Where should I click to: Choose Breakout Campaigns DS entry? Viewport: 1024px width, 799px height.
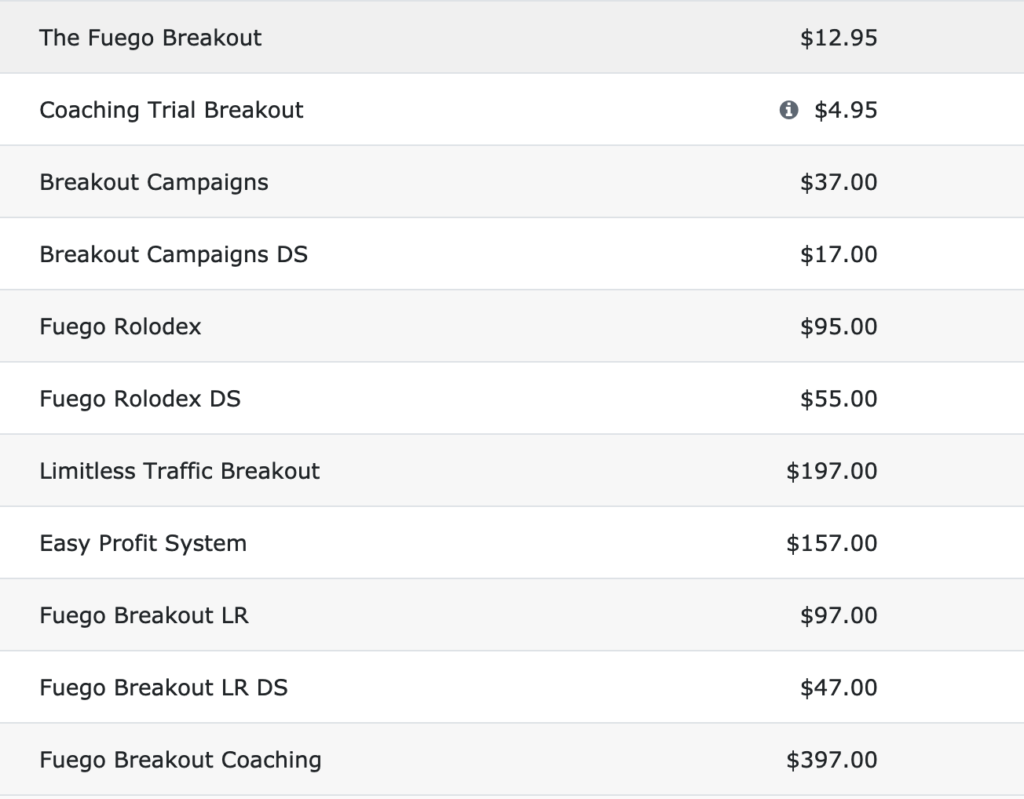pos(173,254)
